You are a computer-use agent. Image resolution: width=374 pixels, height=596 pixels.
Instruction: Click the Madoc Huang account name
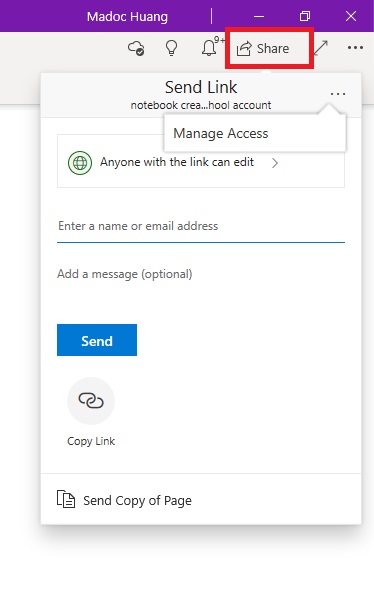(127, 17)
